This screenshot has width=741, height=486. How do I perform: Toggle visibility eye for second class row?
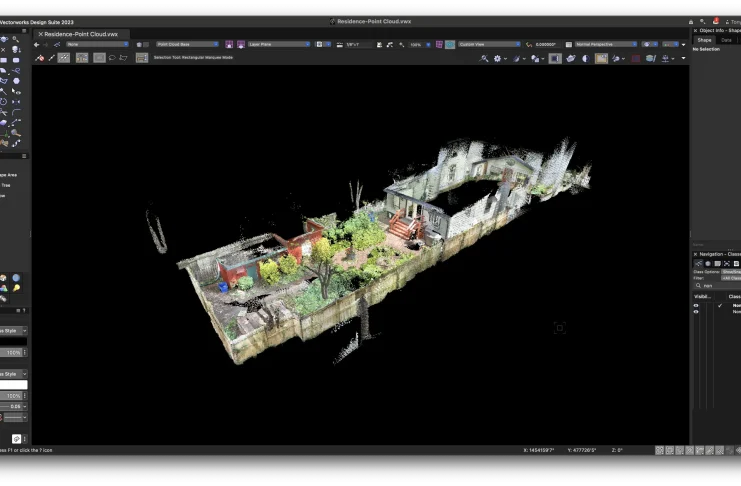696,312
